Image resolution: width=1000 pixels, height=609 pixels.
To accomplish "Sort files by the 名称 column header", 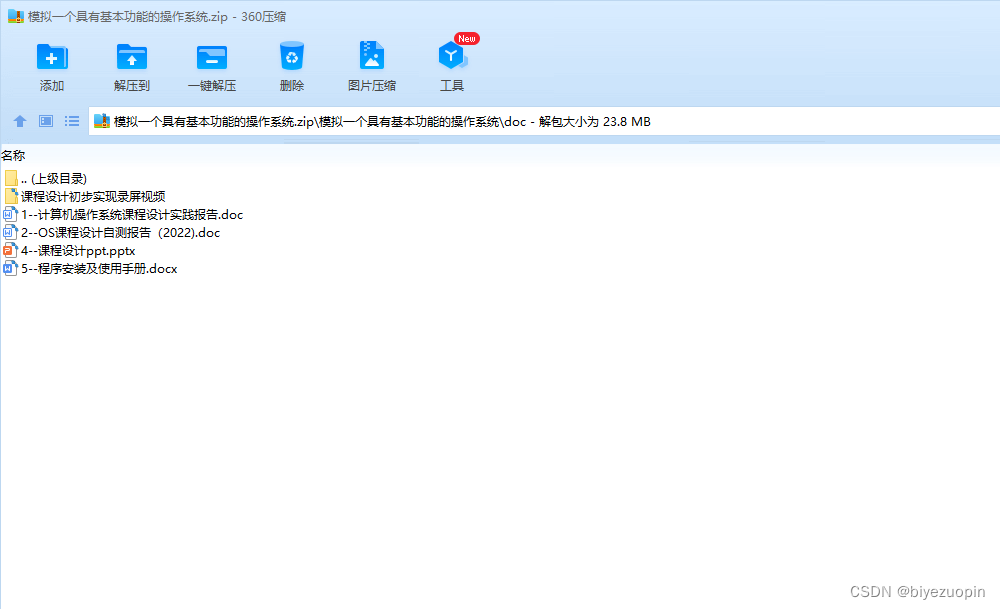I will (13, 155).
